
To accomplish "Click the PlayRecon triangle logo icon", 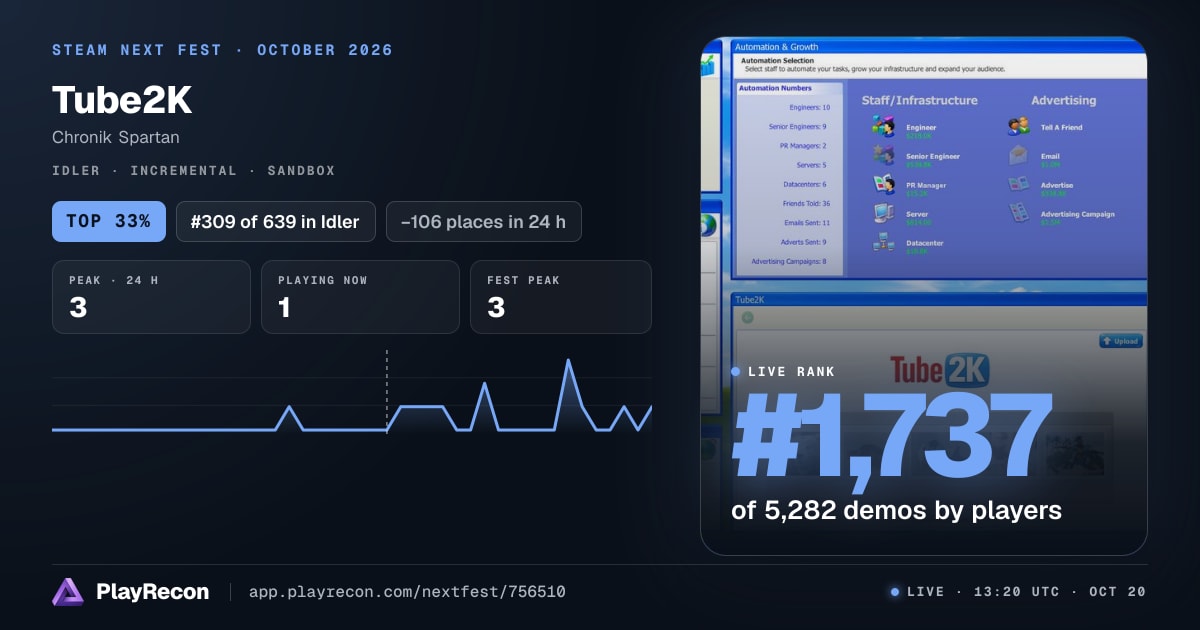I will pyautogui.click(x=68, y=592).
